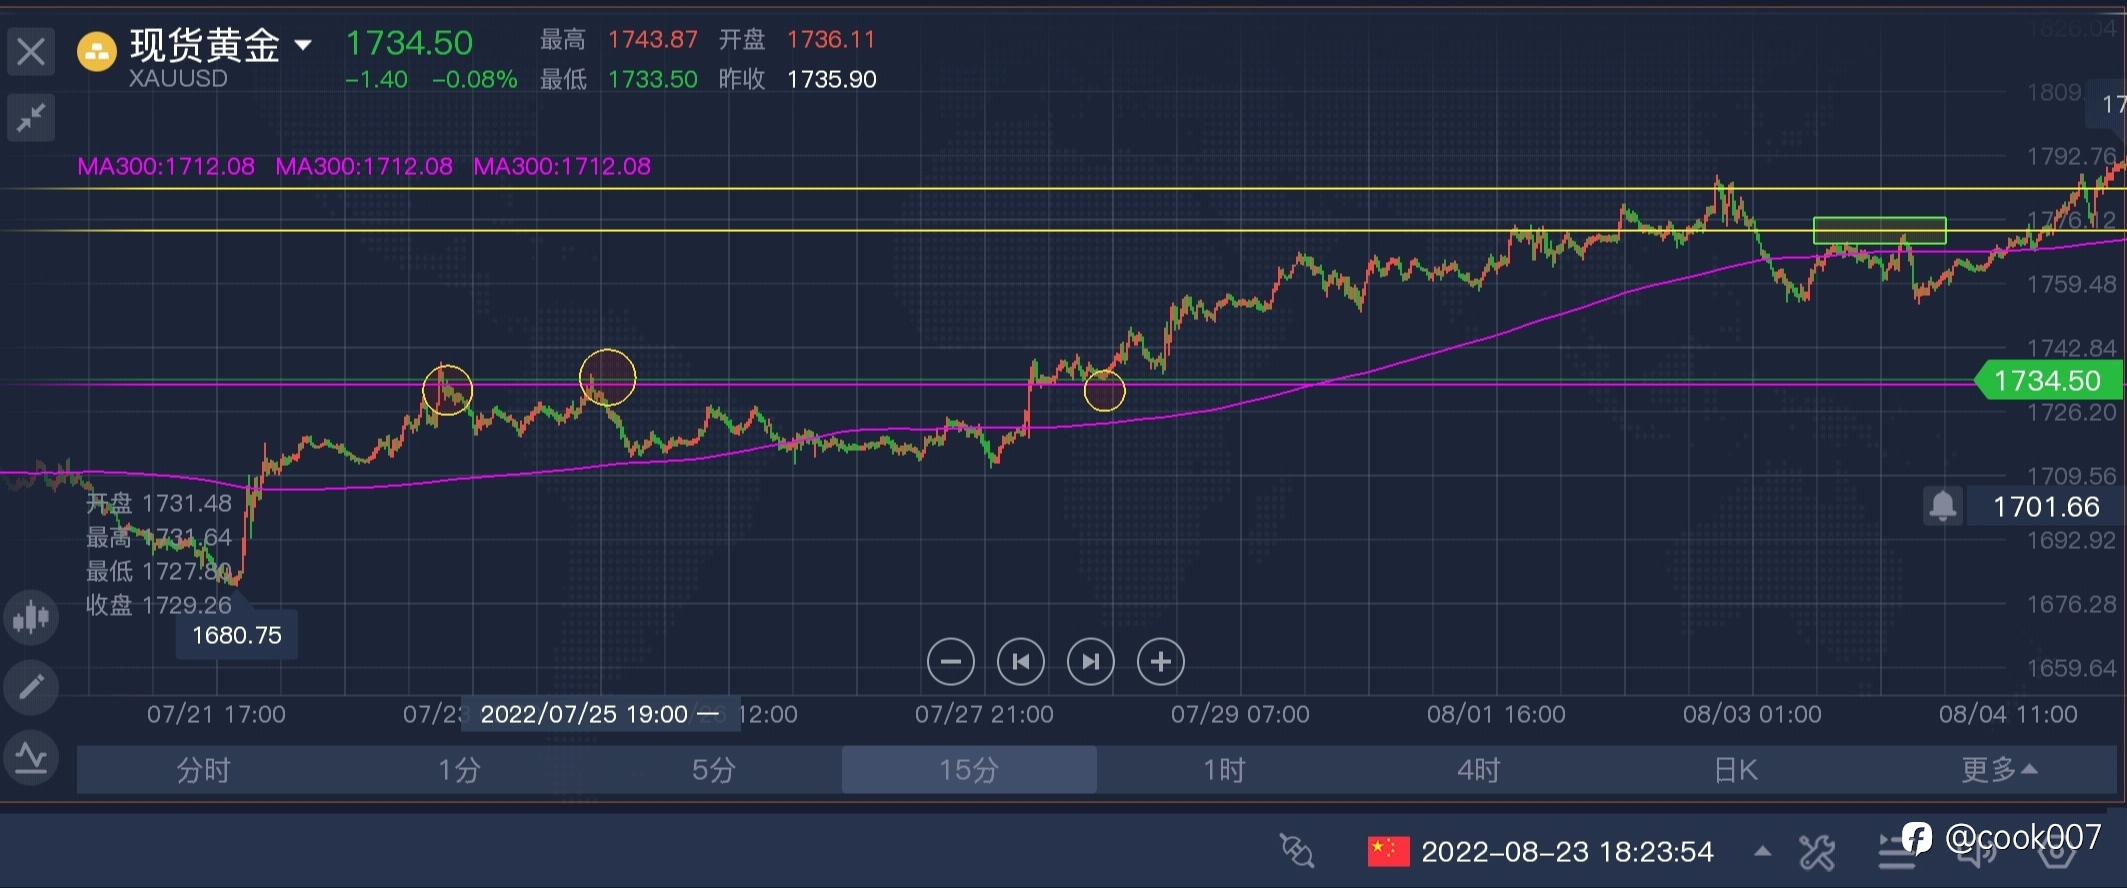Image resolution: width=2127 pixels, height=888 pixels.
Task: Click the wrench tools icon in taskbar
Action: coord(1816,853)
